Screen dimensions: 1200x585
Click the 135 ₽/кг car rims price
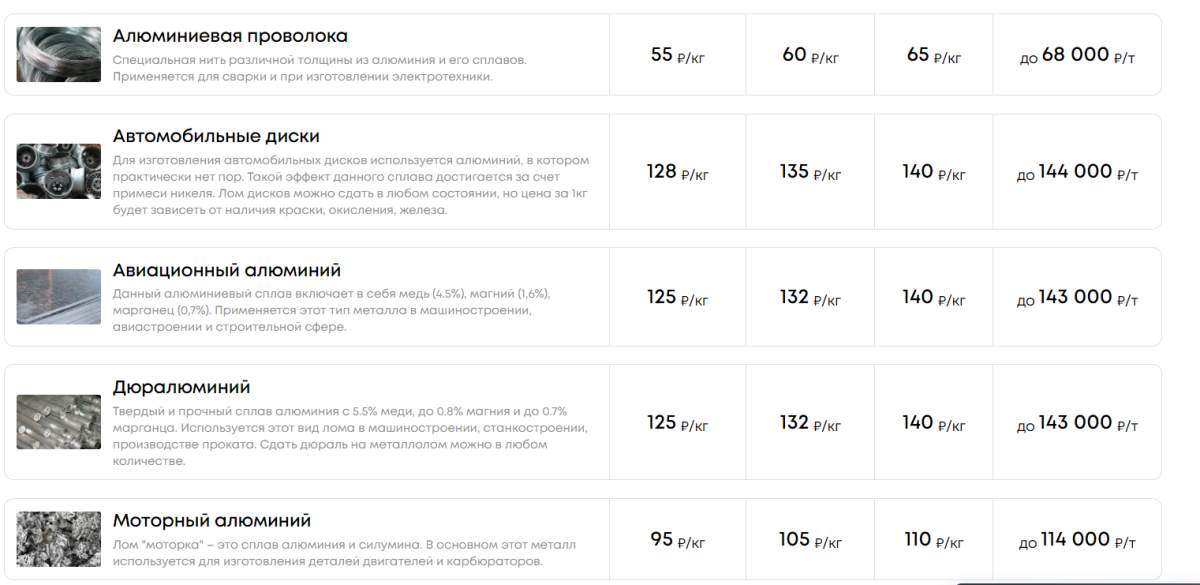[x=810, y=172]
